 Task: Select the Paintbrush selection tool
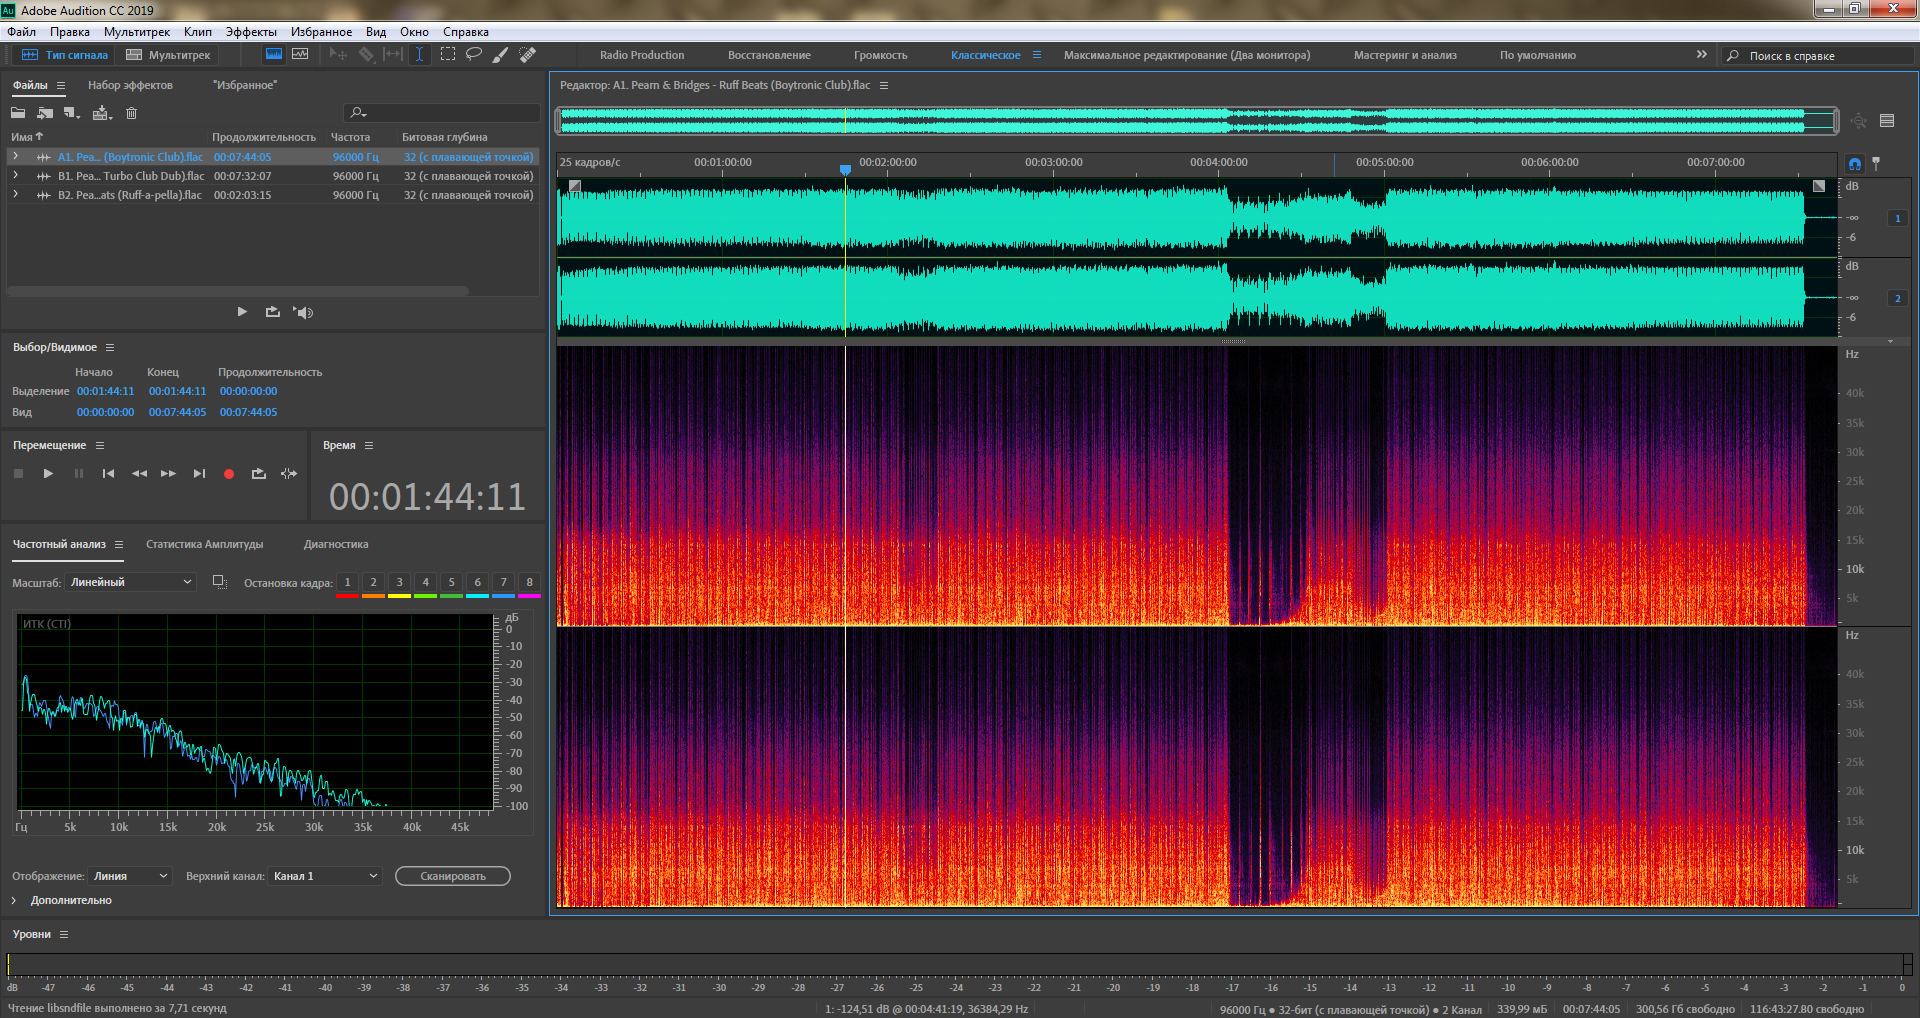point(500,55)
